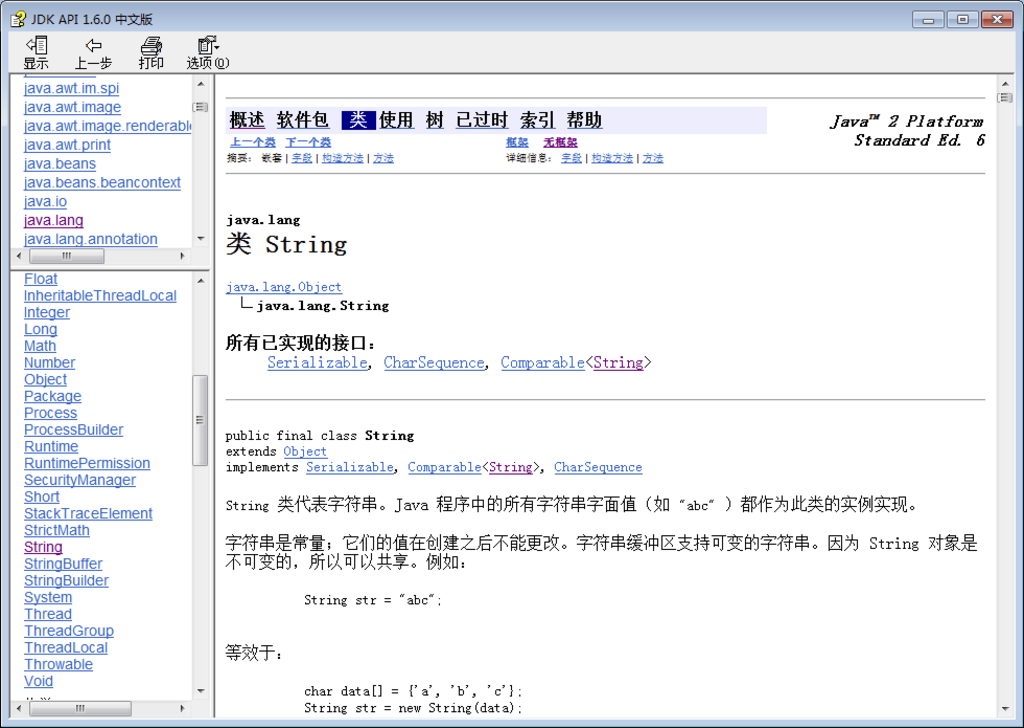Select java.awt.print package
The image size is (1024, 728).
67,145
